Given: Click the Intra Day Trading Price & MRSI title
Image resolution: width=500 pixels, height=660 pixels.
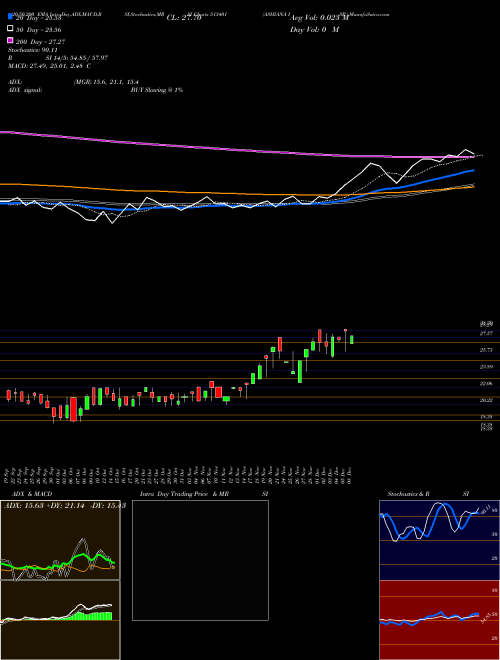Looking at the screenshot, I should click(x=204, y=494).
